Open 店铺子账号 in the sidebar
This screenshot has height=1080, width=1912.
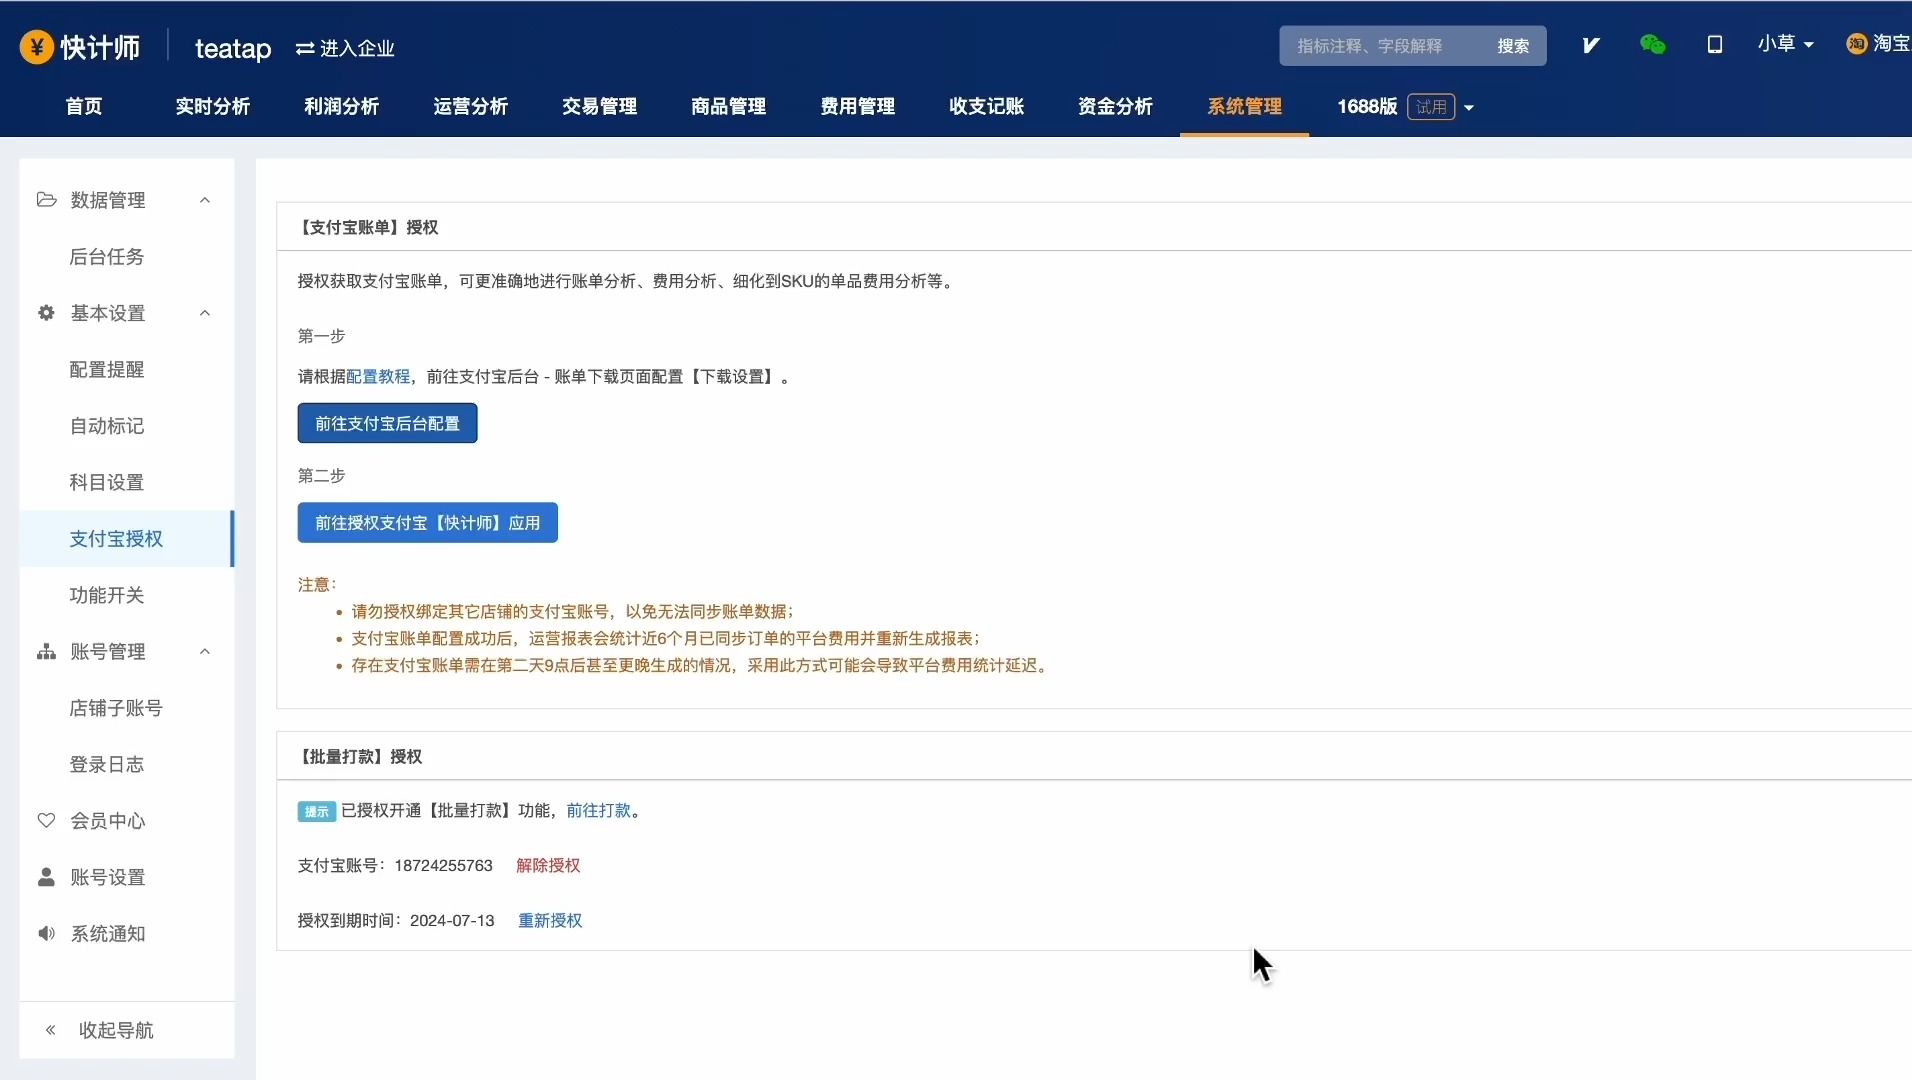116,708
